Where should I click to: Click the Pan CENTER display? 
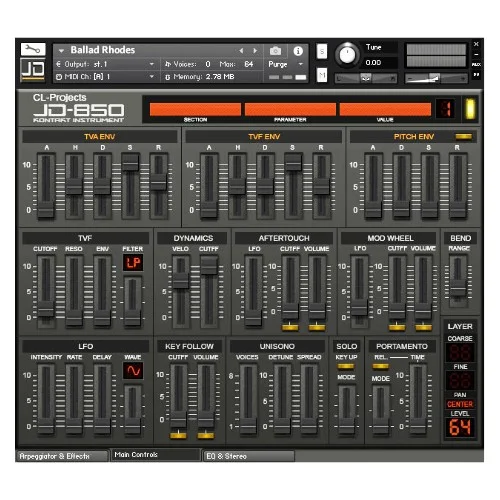pos(460,404)
